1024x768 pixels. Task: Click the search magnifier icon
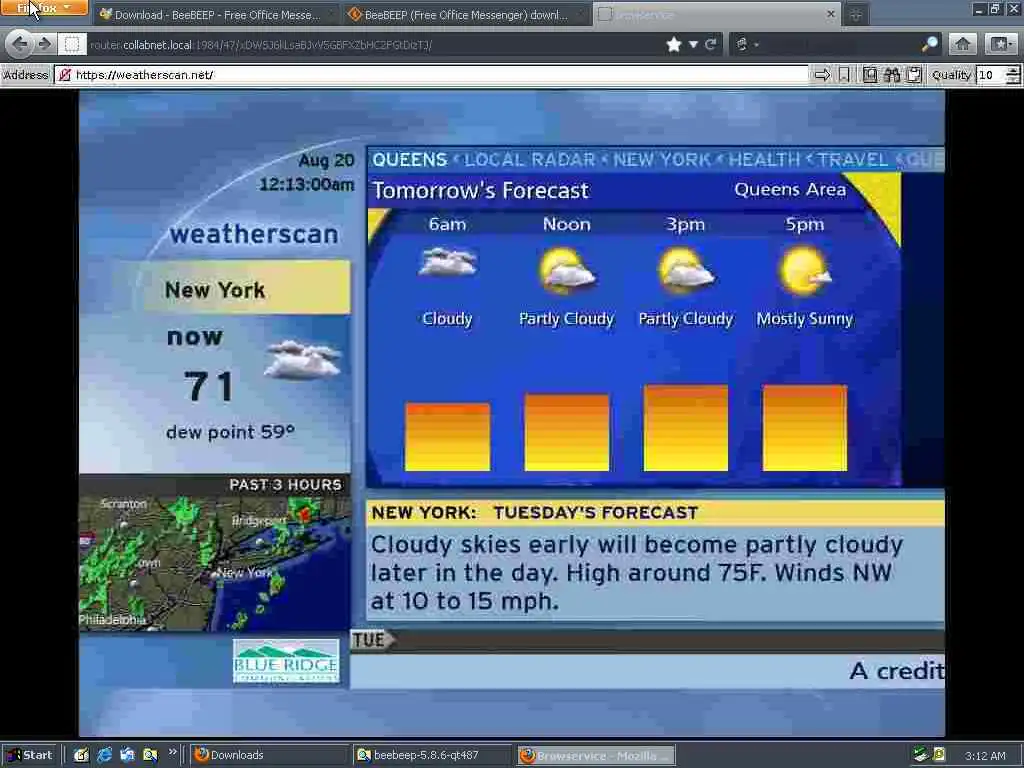(x=929, y=44)
